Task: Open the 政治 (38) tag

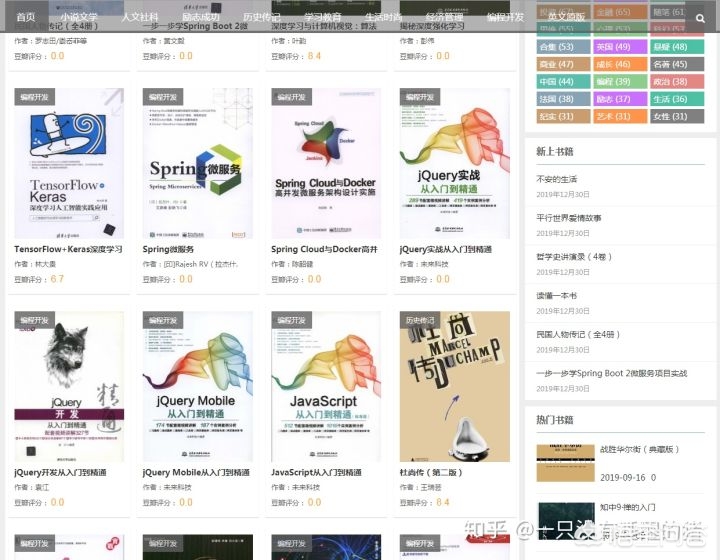Action: (677, 82)
